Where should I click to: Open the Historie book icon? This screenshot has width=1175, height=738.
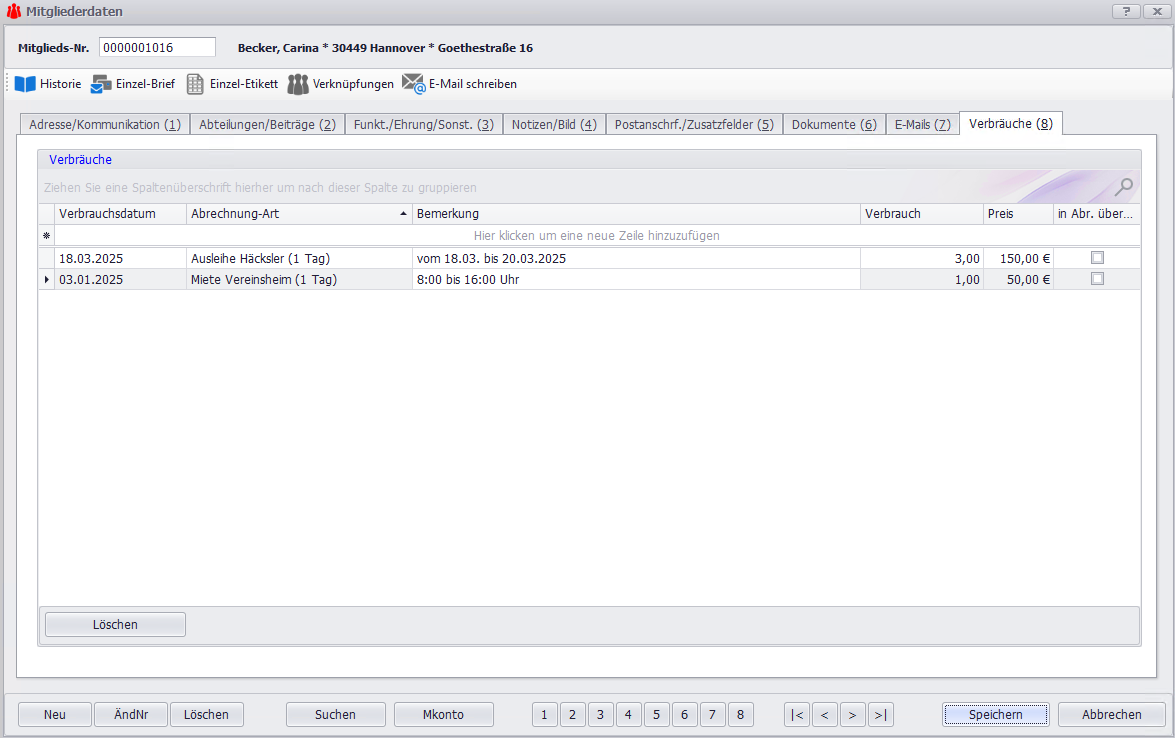point(25,84)
